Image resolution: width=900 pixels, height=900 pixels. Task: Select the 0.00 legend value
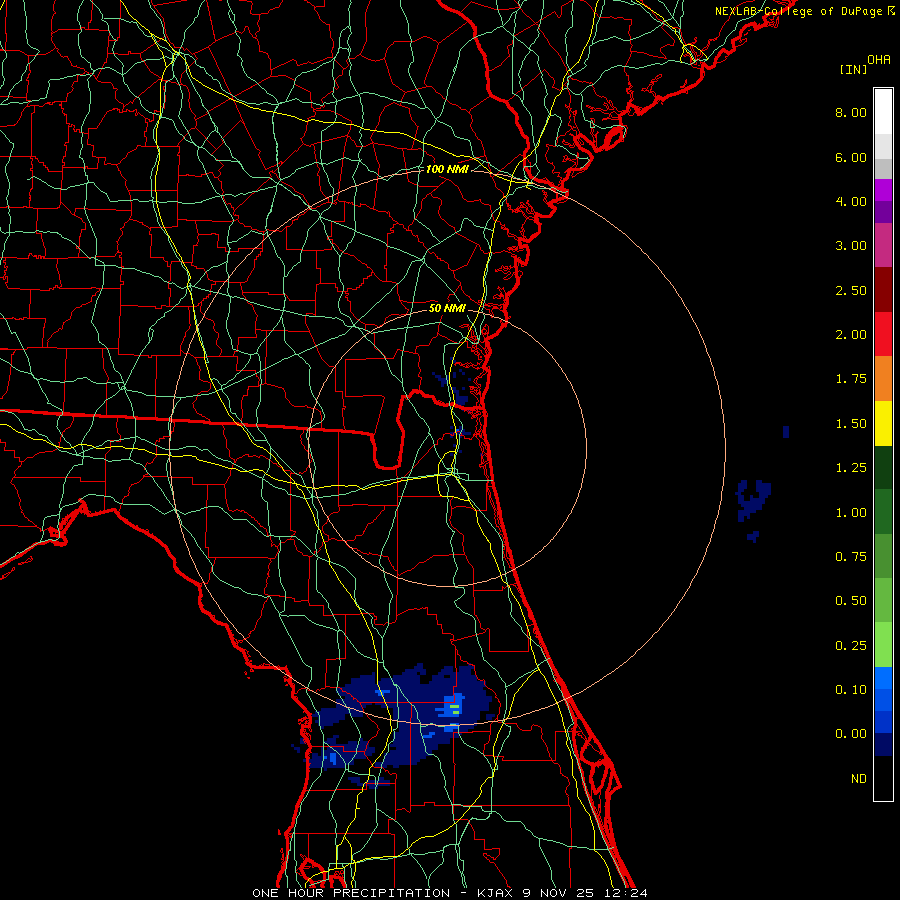pos(851,734)
